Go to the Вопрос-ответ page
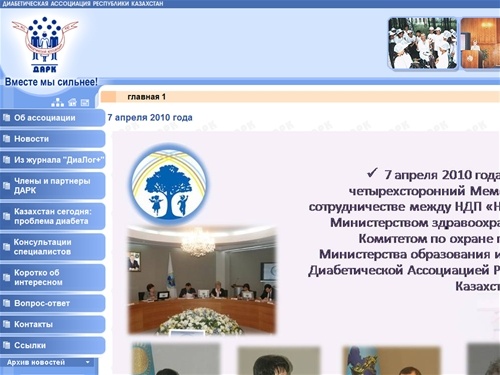 pyautogui.click(x=53, y=303)
